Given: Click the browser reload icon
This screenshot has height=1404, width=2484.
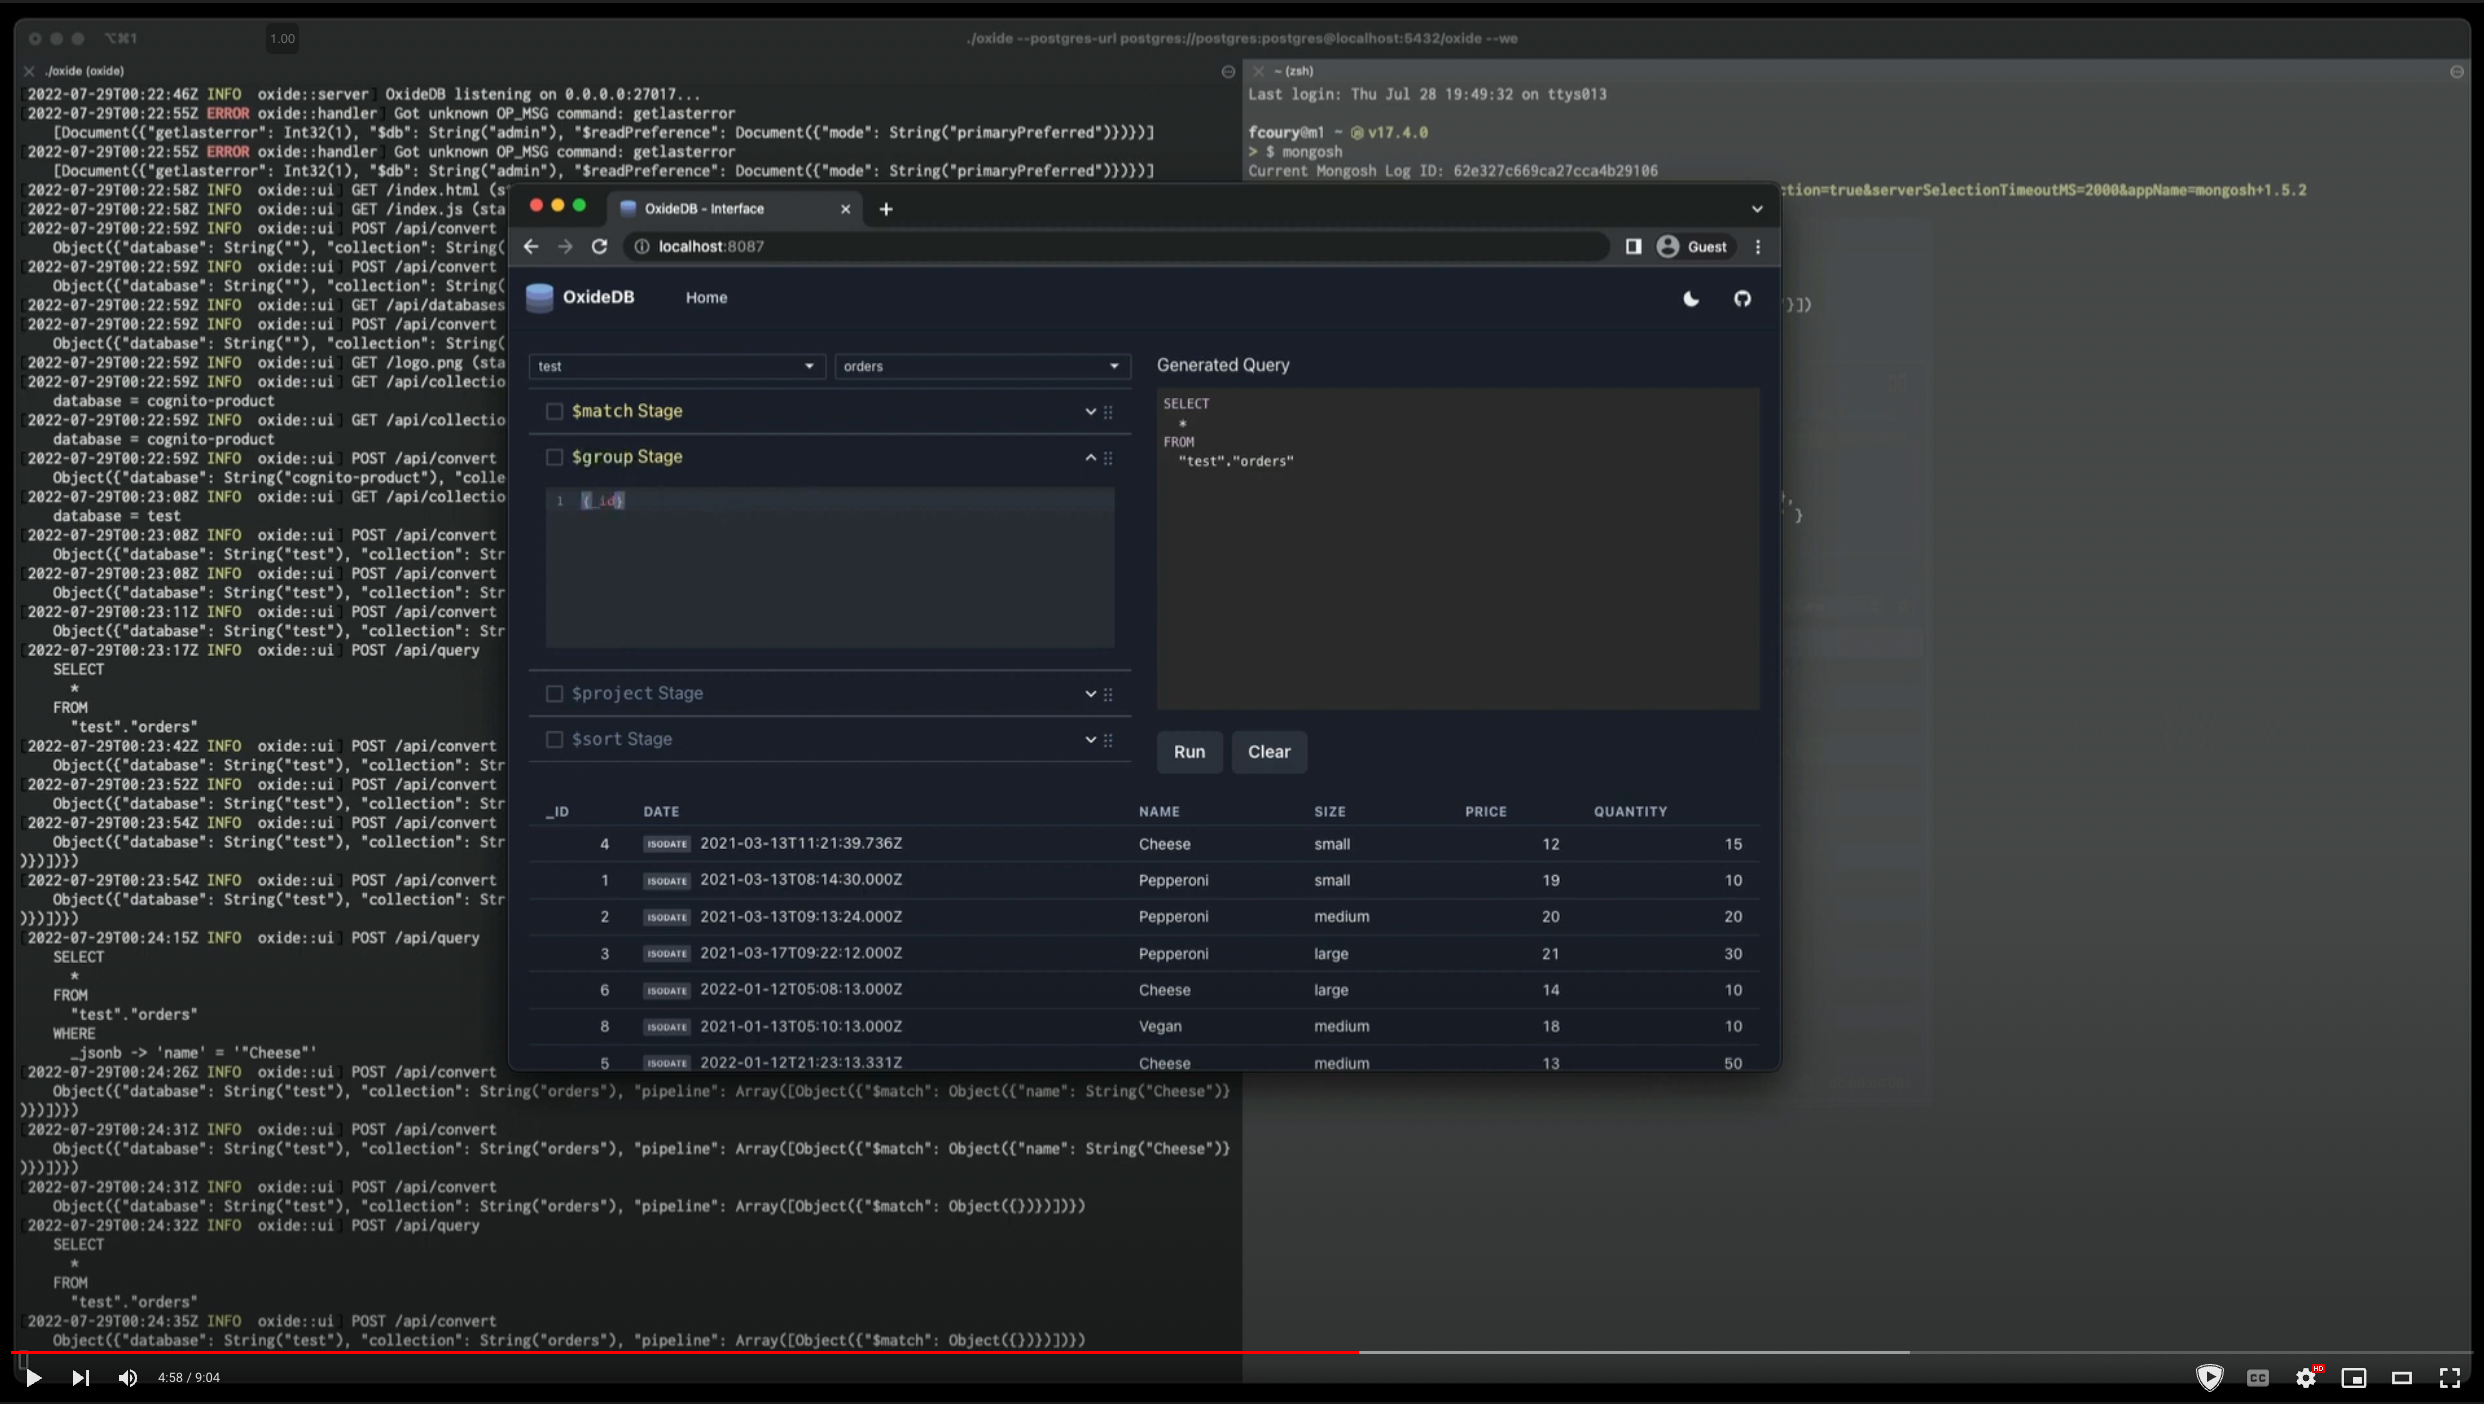Looking at the screenshot, I should [599, 247].
